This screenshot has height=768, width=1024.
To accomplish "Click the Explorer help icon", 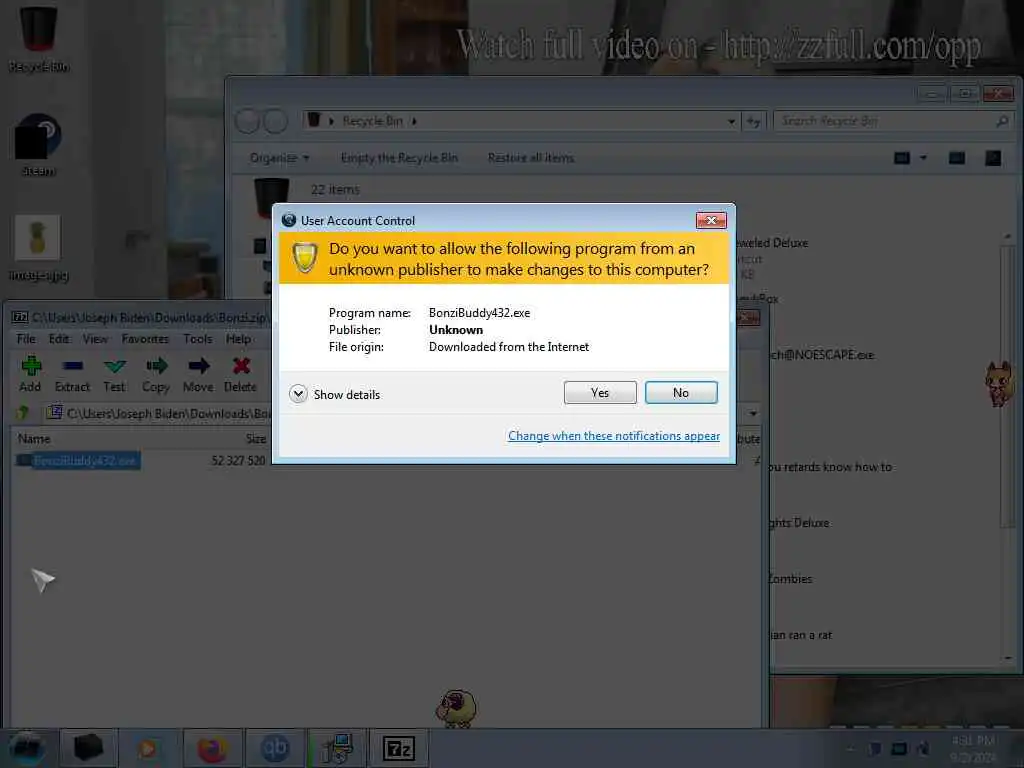I will tap(993, 158).
